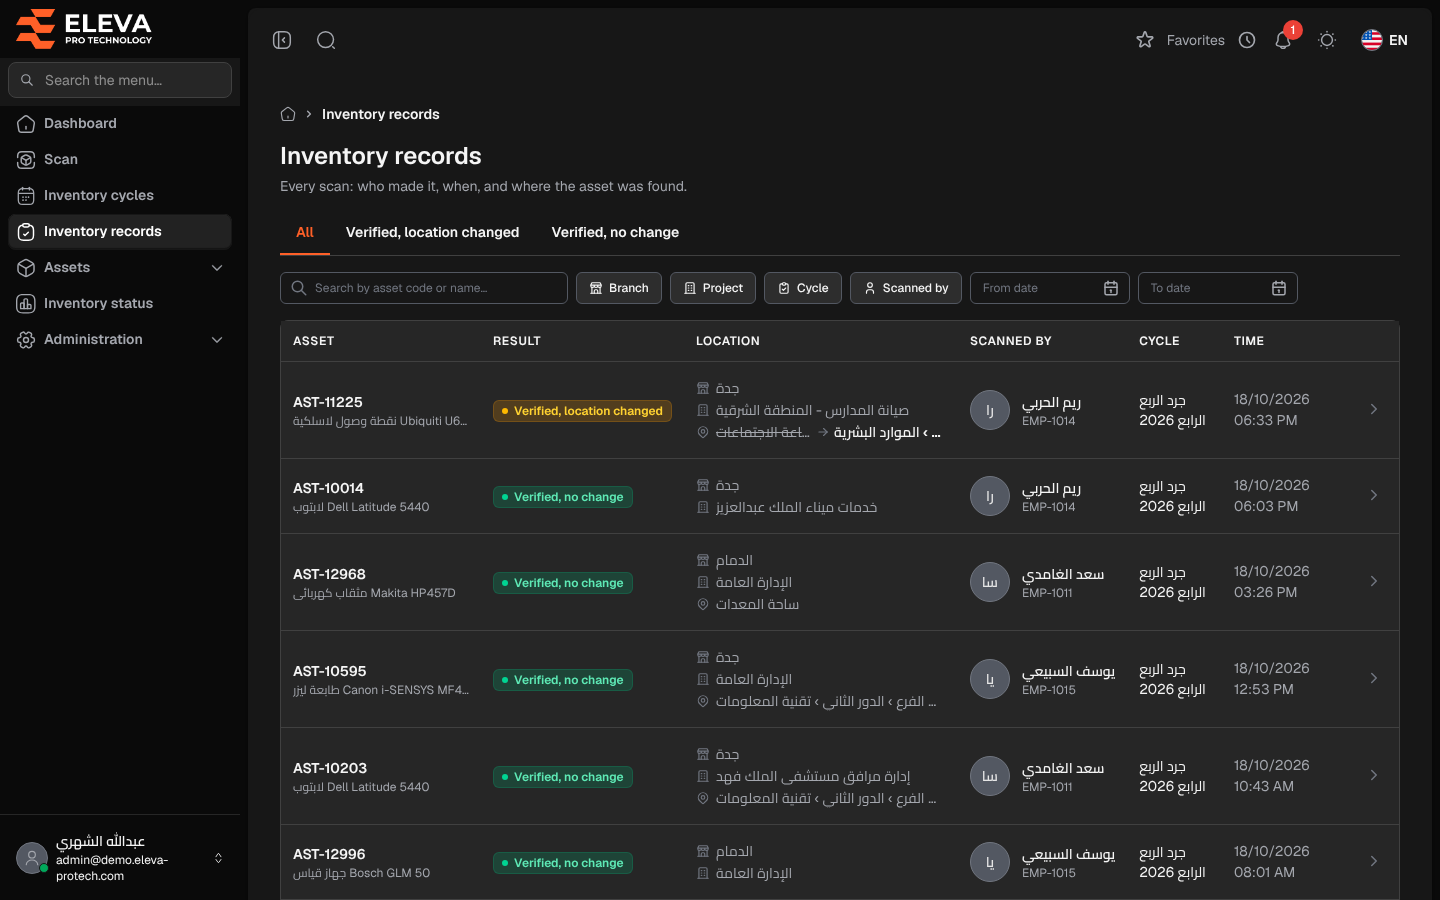Open row details chevron for AST-12996
Image resolution: width=1440 pixels, height=900 pixels.
pyautogui.click(x=1374, y=861)
